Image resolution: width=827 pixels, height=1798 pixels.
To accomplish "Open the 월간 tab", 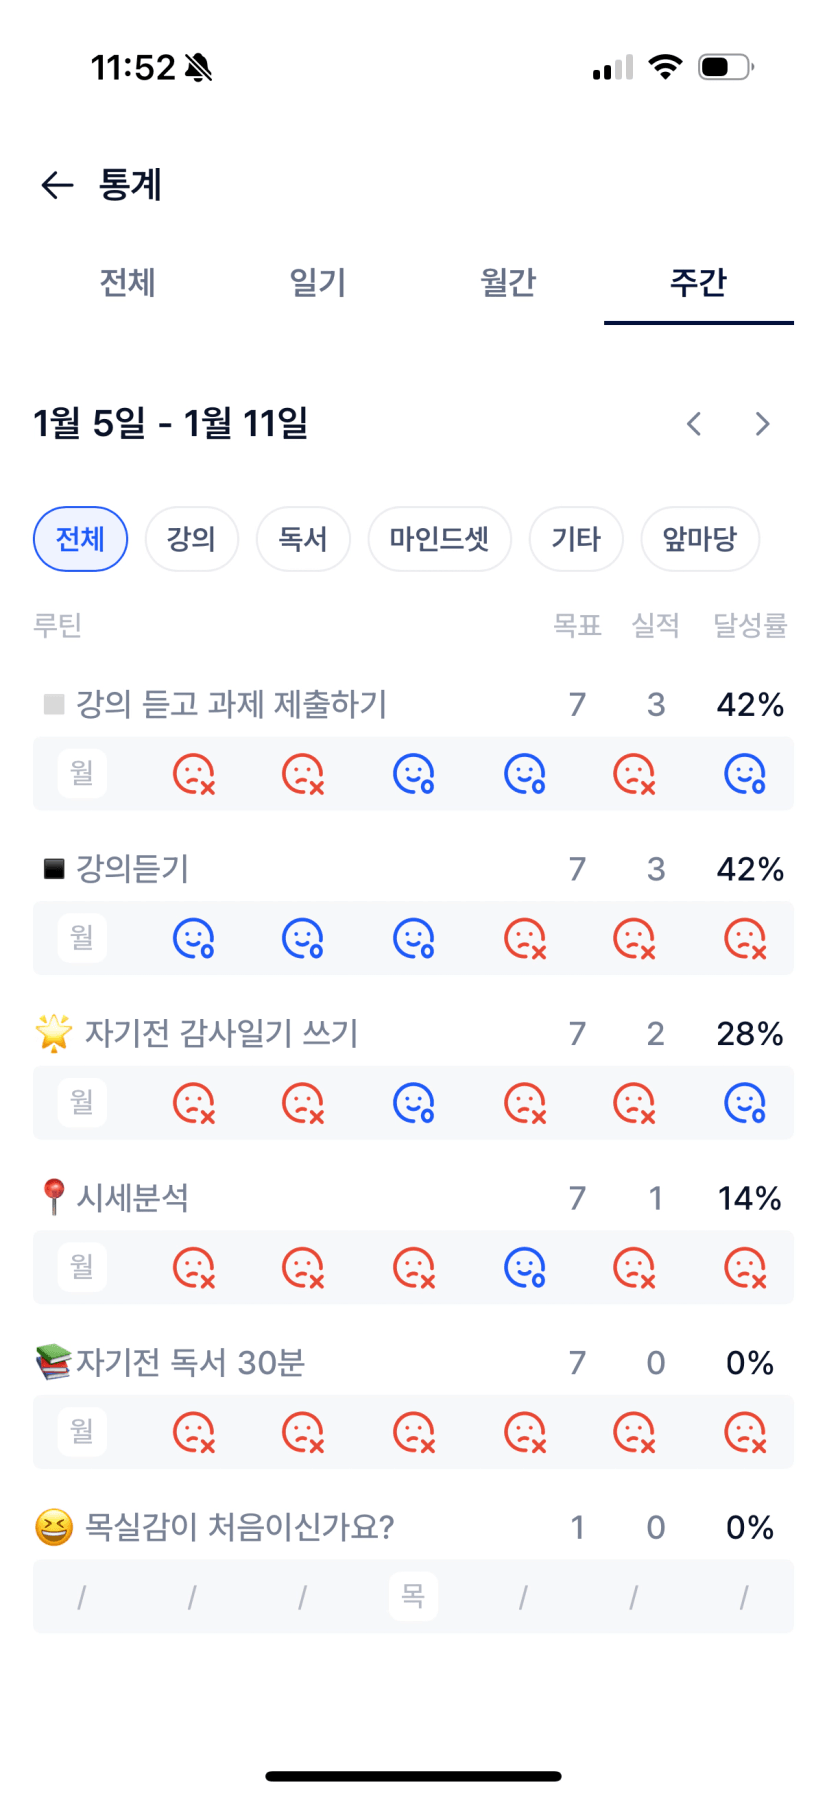I will [508, 283].
